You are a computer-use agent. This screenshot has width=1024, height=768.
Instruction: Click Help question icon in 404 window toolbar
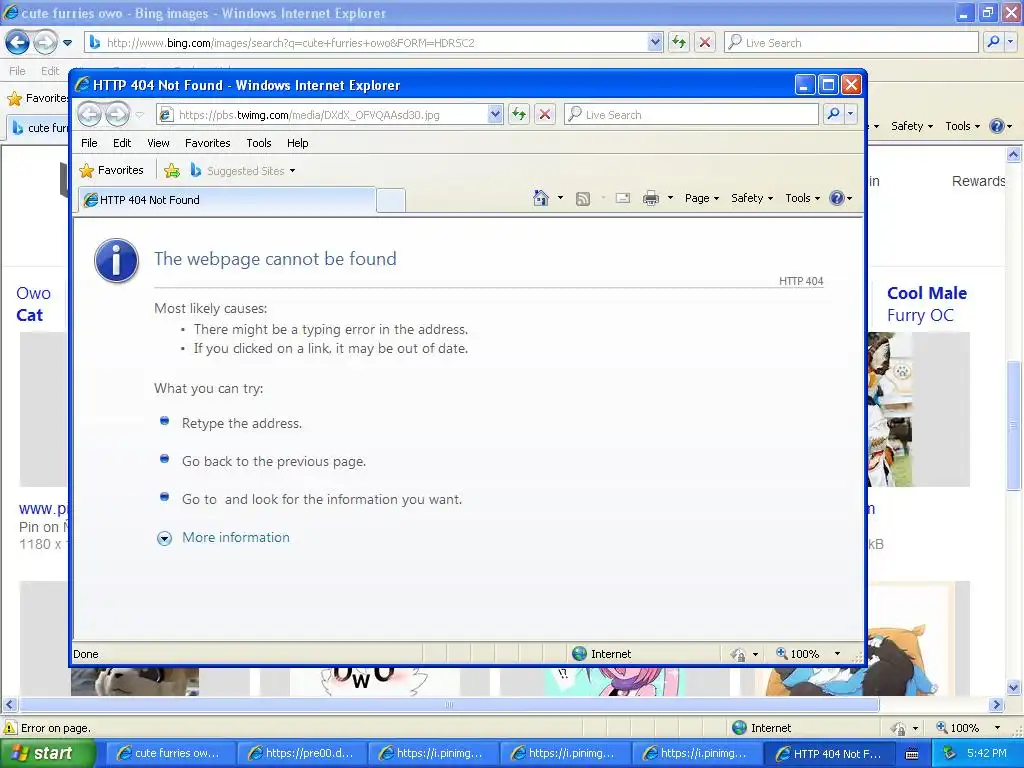click(x=837, y=198)
